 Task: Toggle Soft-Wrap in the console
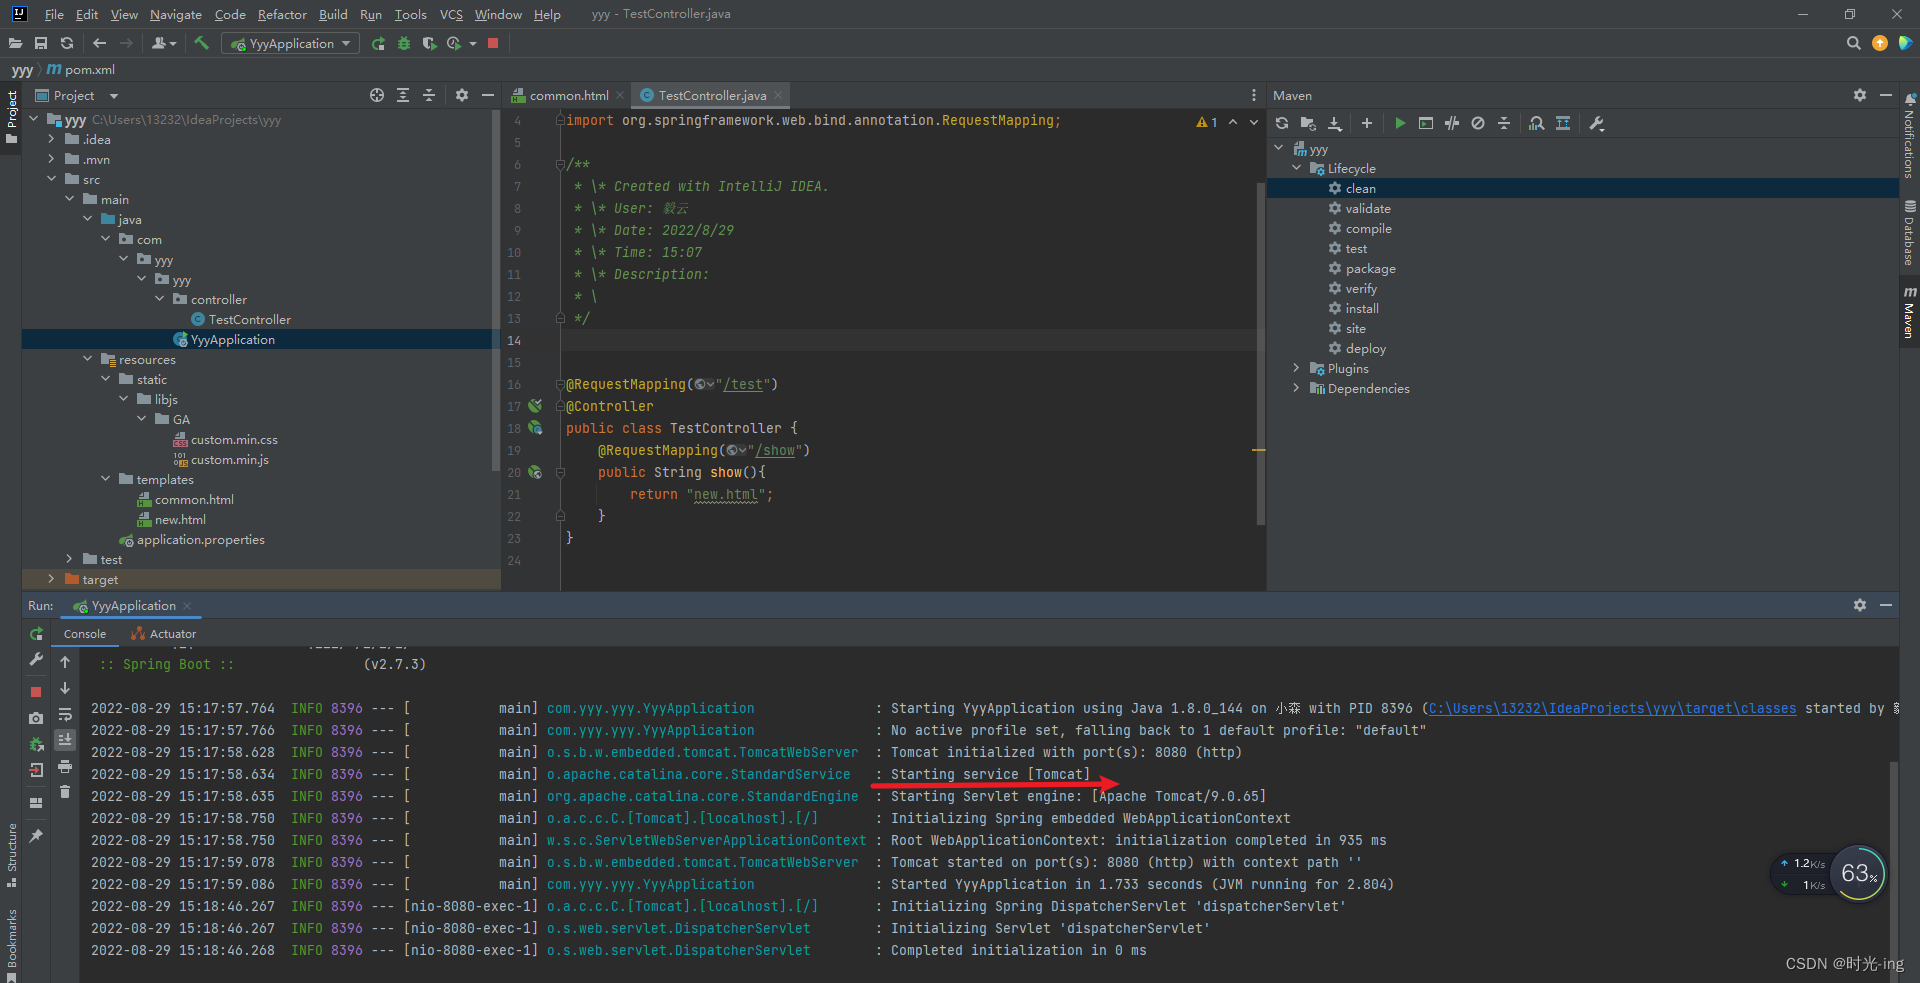(x=65, y=714)
